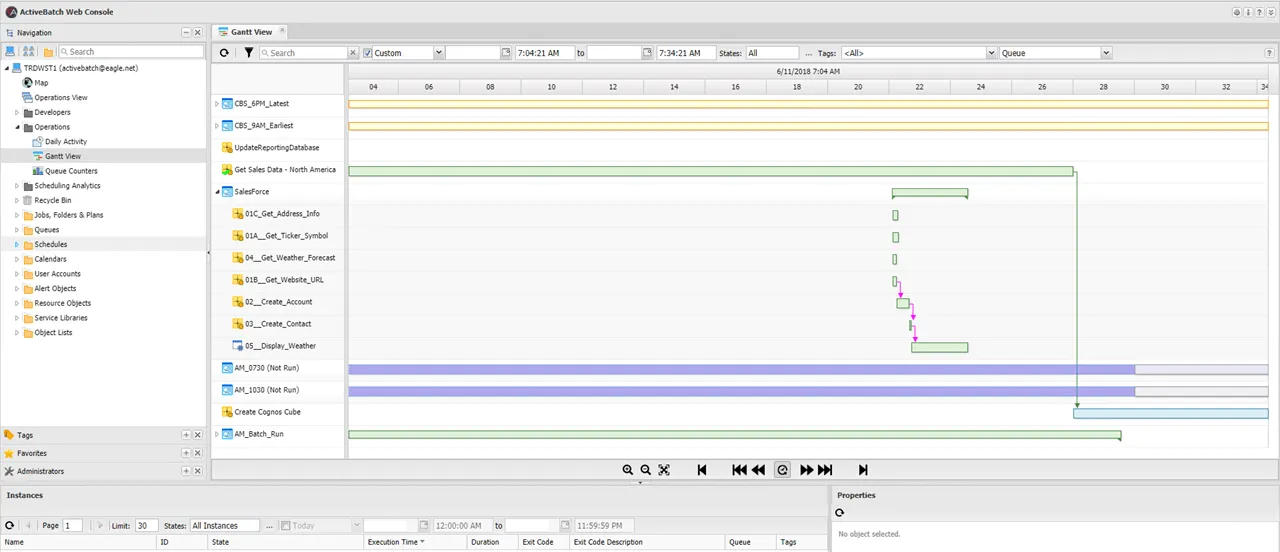
Task: Open the start date calendar picker
Action: coord(506,53)
